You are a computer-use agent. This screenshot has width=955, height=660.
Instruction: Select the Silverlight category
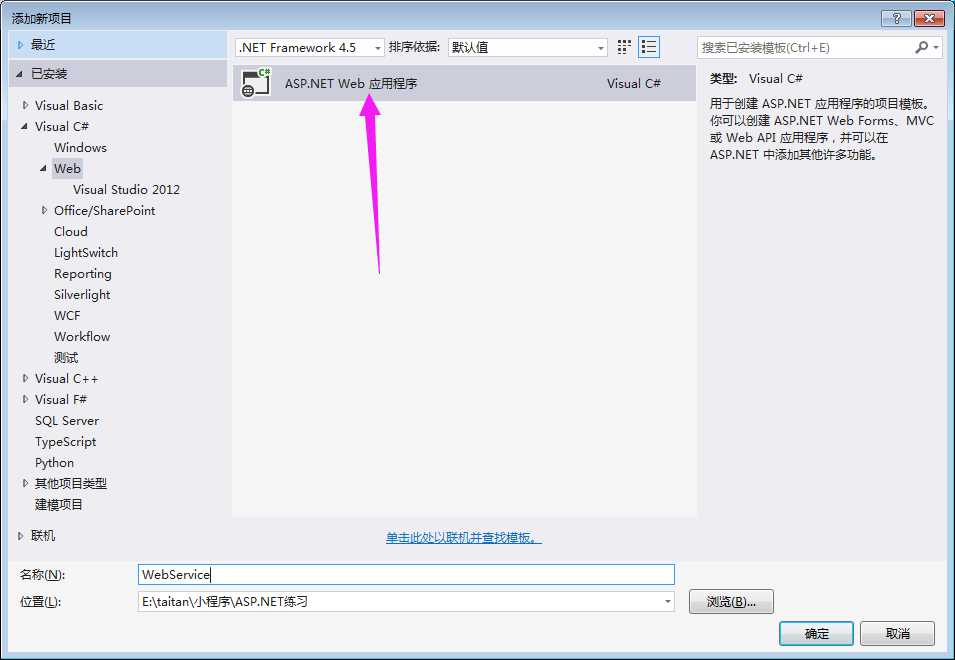(x=82, y=295)
